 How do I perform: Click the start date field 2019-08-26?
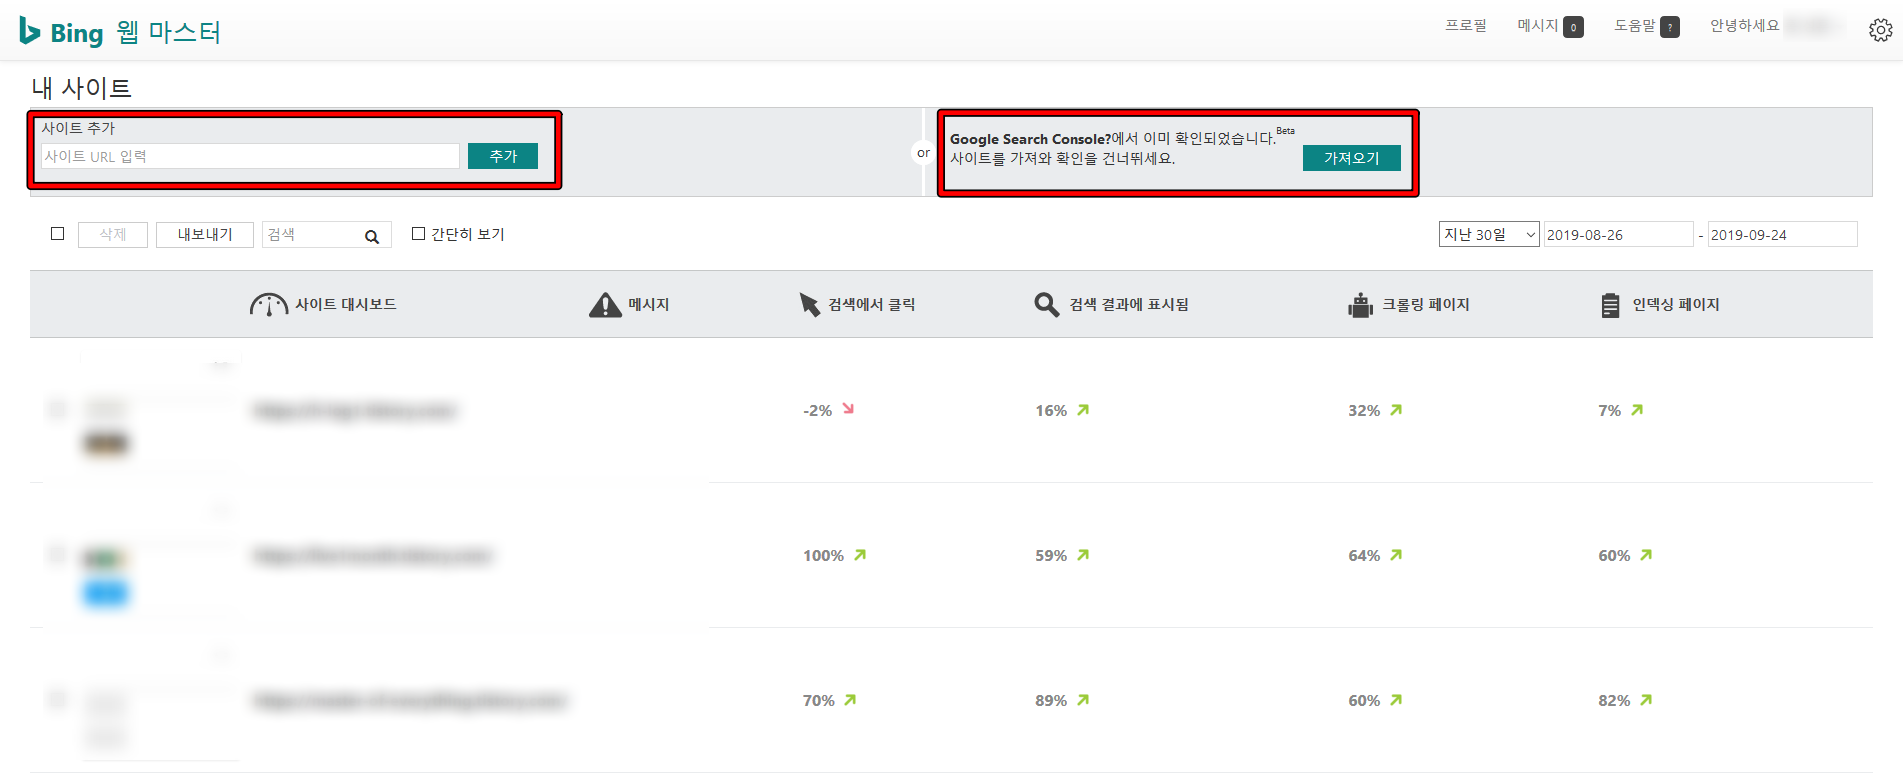tap(1618, 234)
